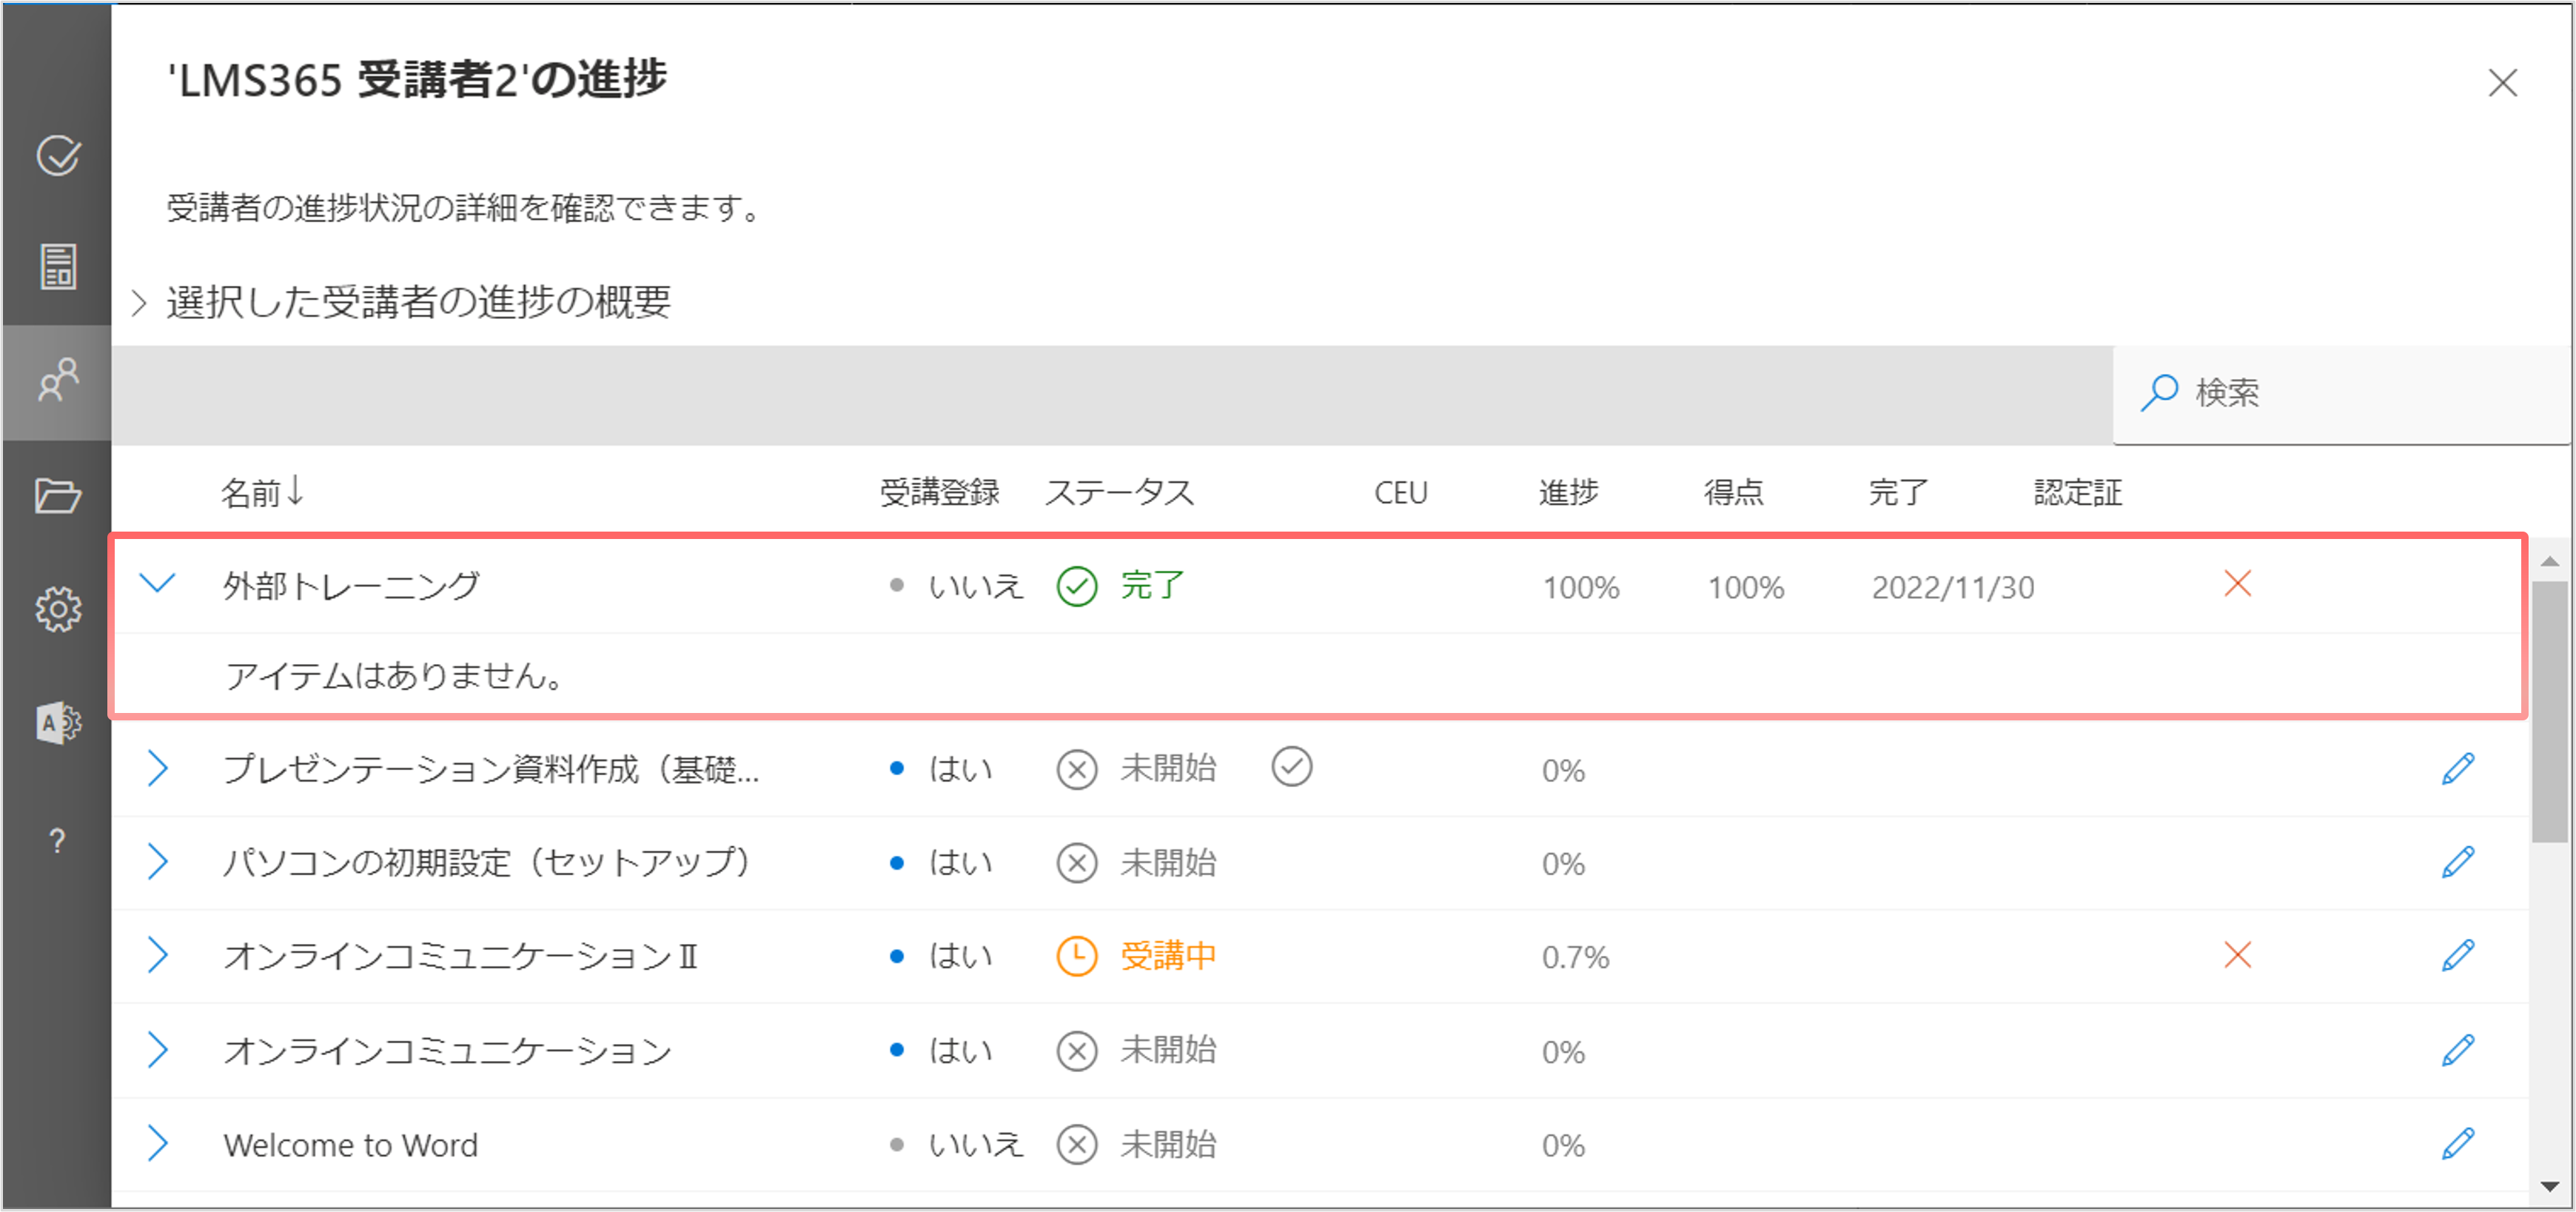
Task: Open the checkmark dashboard icon in sidebar
Action: click(58, 156)
